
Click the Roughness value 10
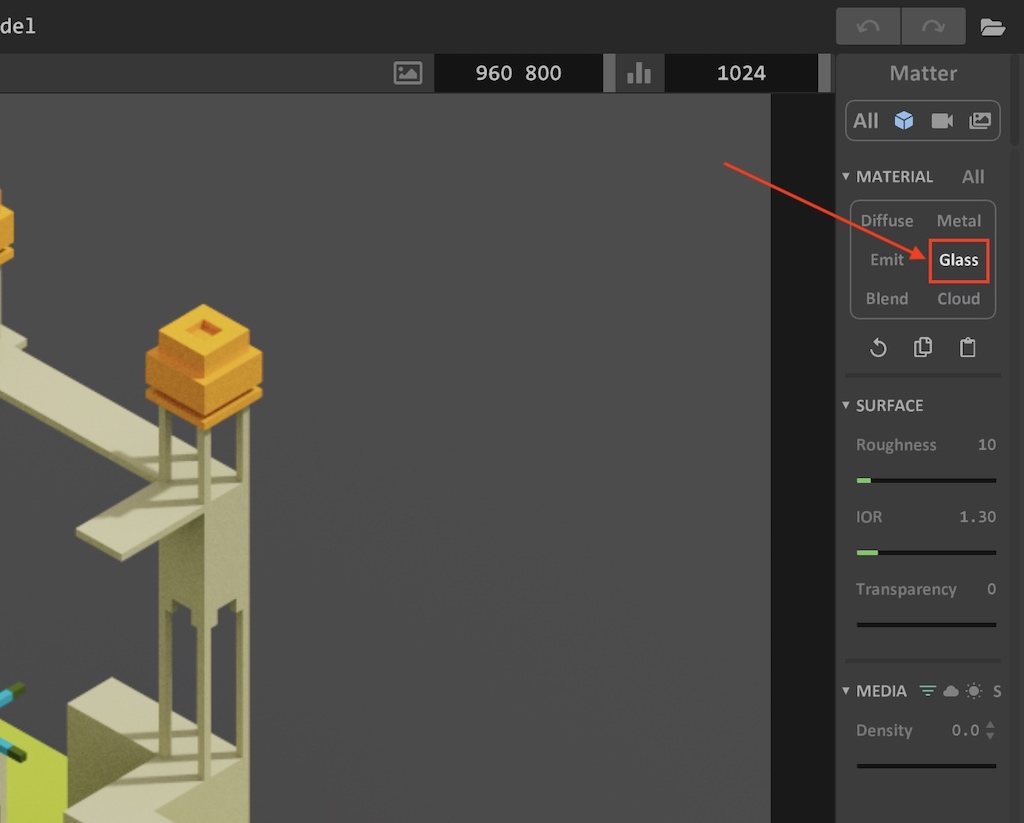tap(987, 445)
